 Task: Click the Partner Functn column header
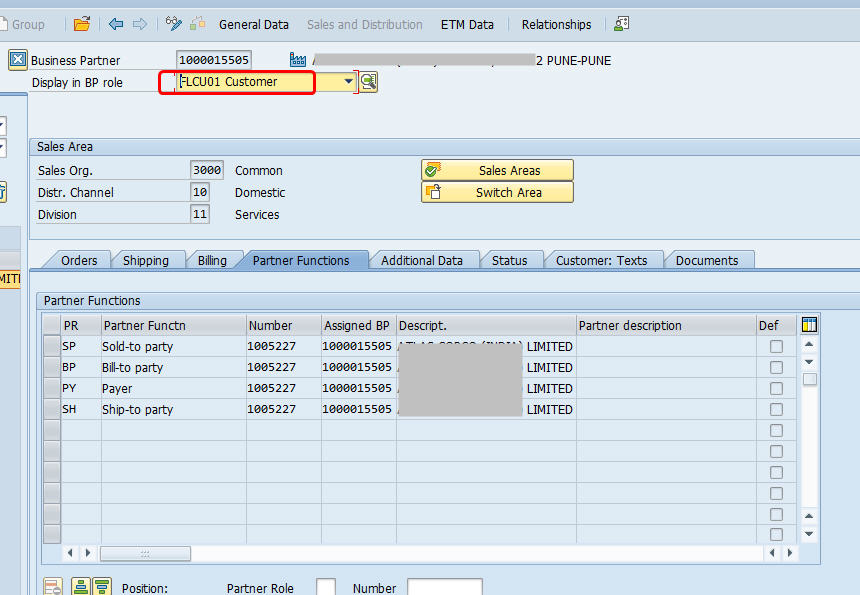tap(174, 325)
